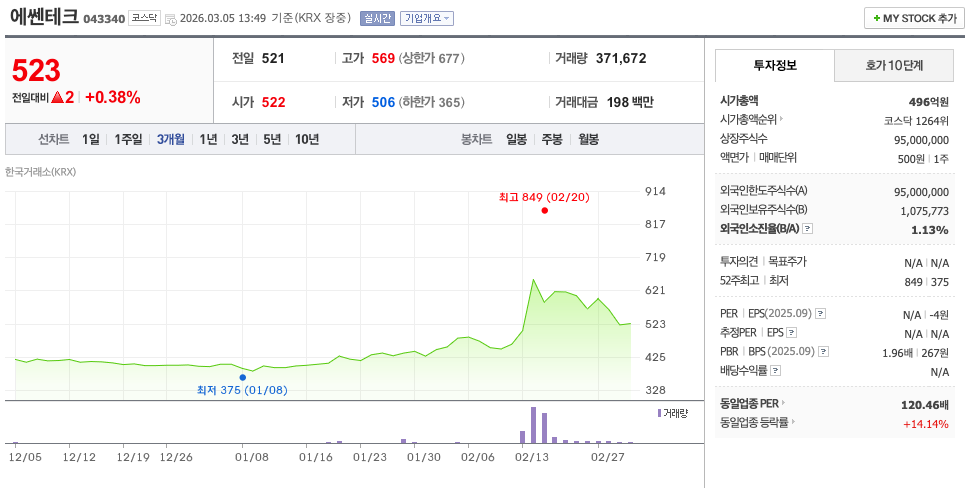Click the 고가 569 value
This screenshot has height=488, width=972.
pos(383,58)
